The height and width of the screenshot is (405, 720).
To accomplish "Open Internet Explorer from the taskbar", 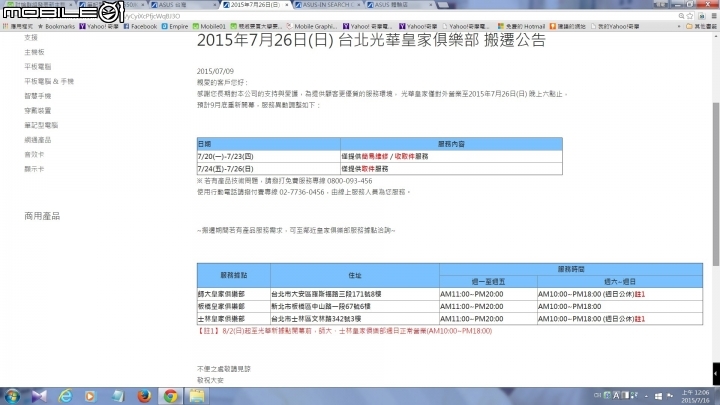I will pyautogui.click(x=65, y=396).
